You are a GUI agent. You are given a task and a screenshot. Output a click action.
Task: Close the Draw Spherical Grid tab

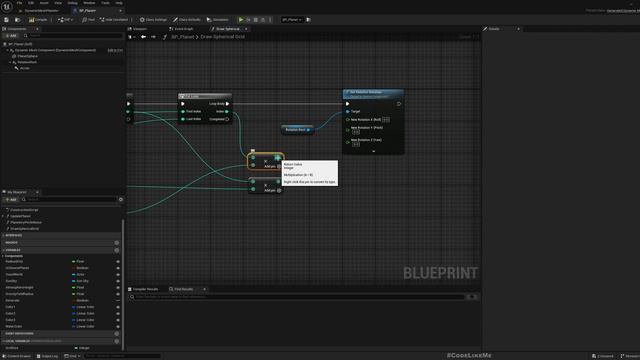pyautogui.click(x=246, y=29)
